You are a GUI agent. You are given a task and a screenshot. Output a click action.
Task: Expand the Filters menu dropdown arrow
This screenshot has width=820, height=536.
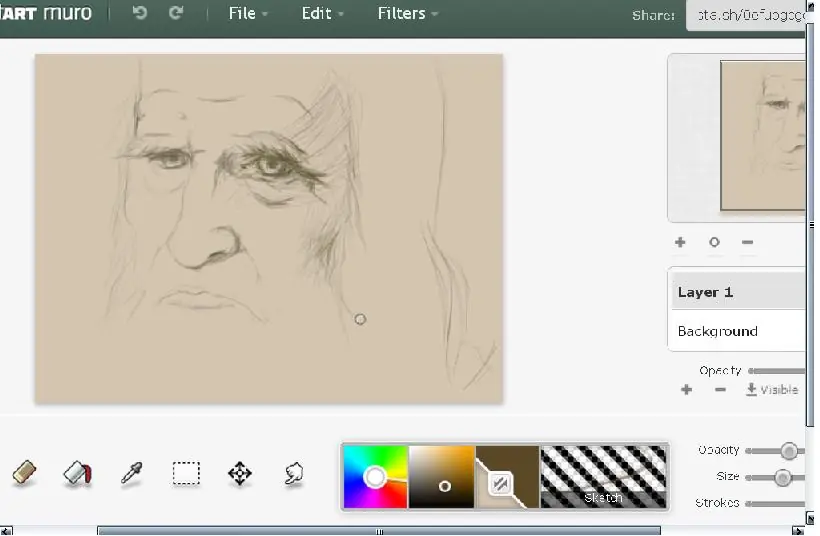(435, 15)
